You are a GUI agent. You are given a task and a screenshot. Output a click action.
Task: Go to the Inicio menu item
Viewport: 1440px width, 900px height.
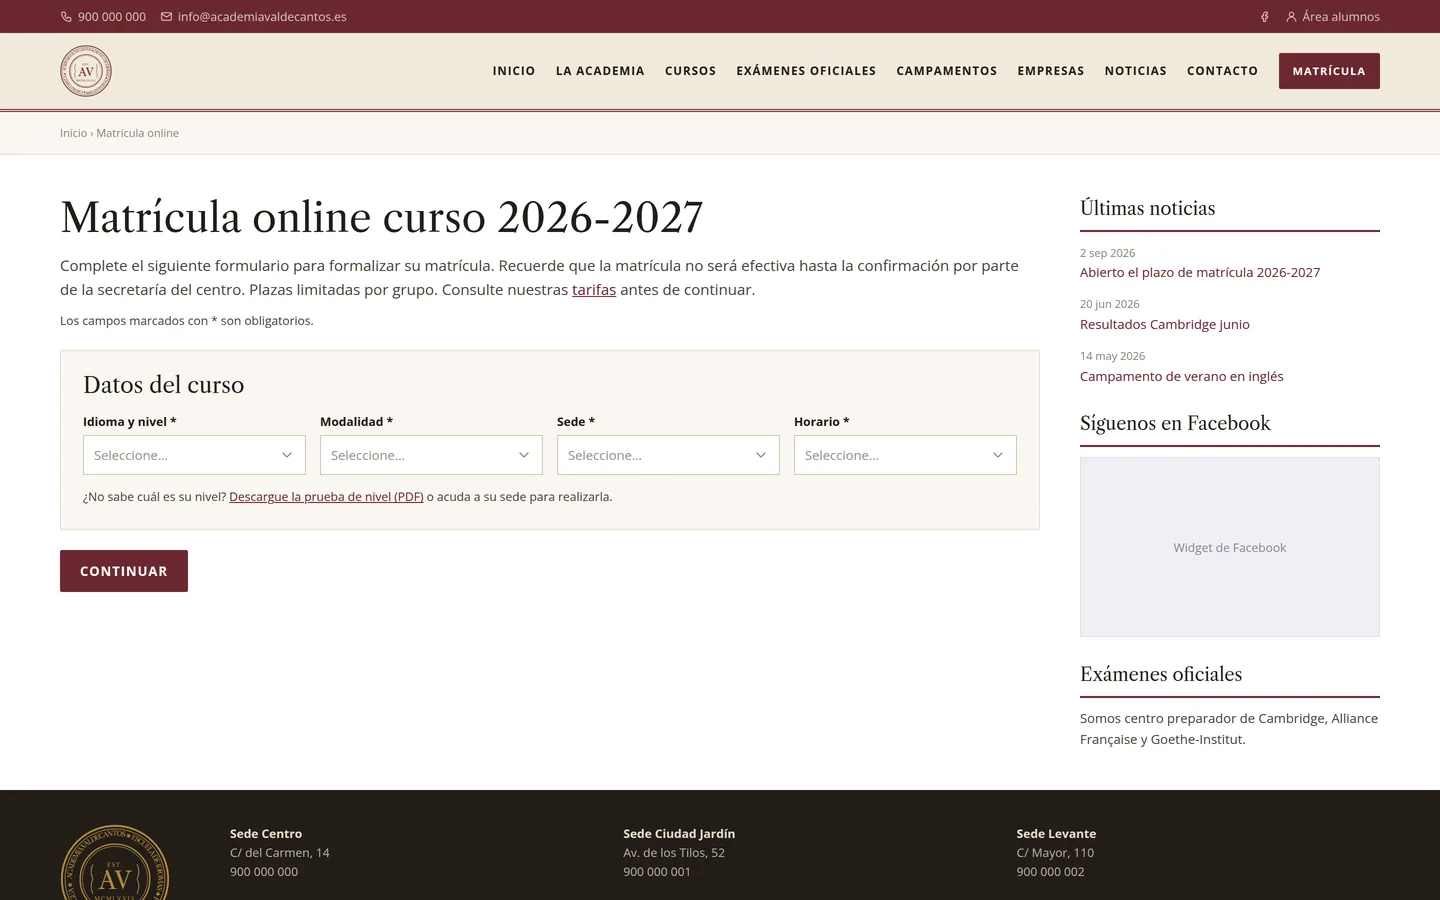[x=514, y=71]
